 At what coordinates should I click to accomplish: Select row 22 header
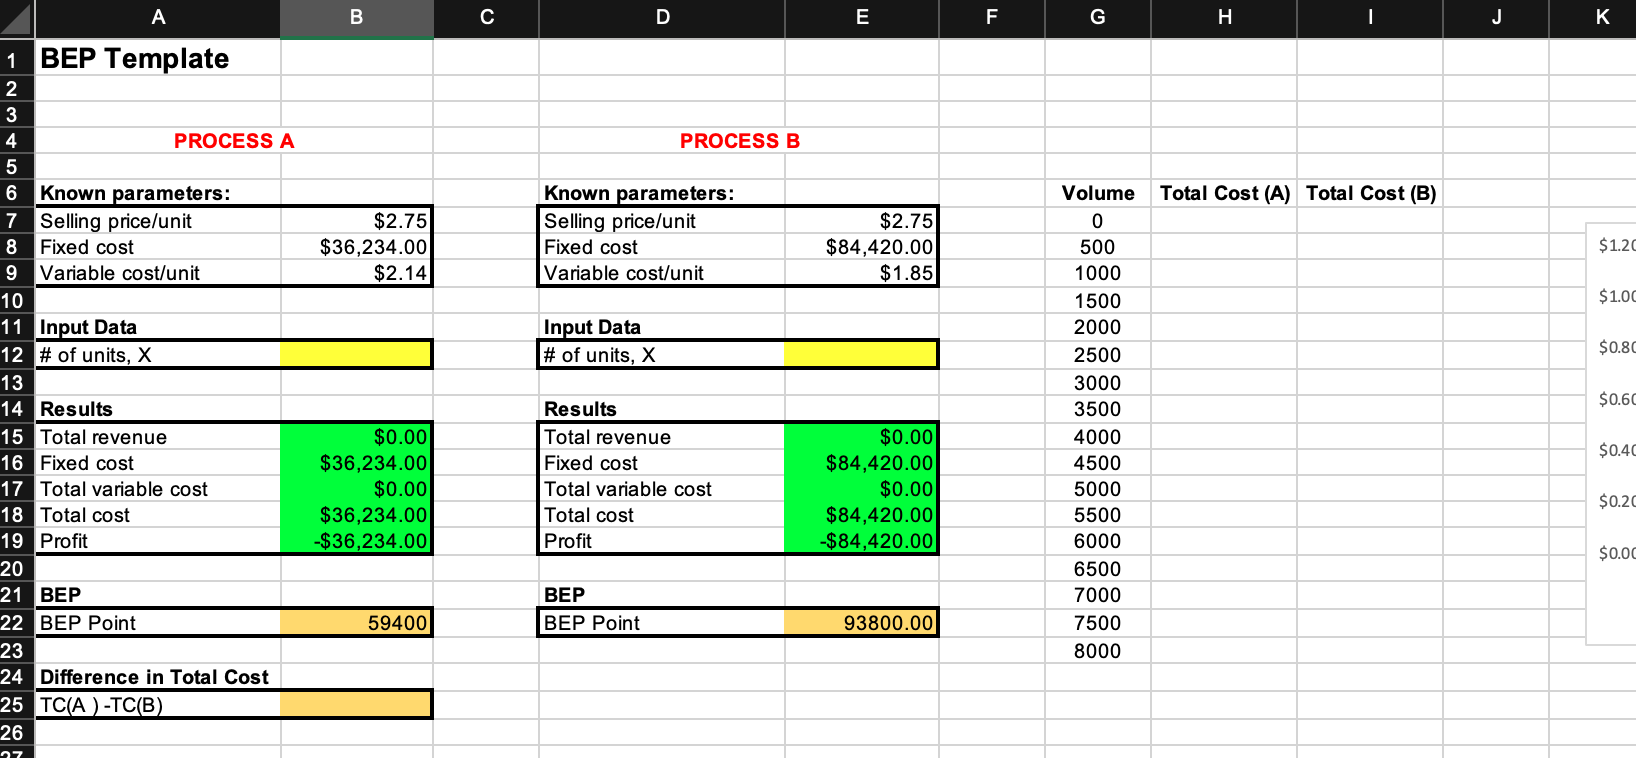pos(17,623)
